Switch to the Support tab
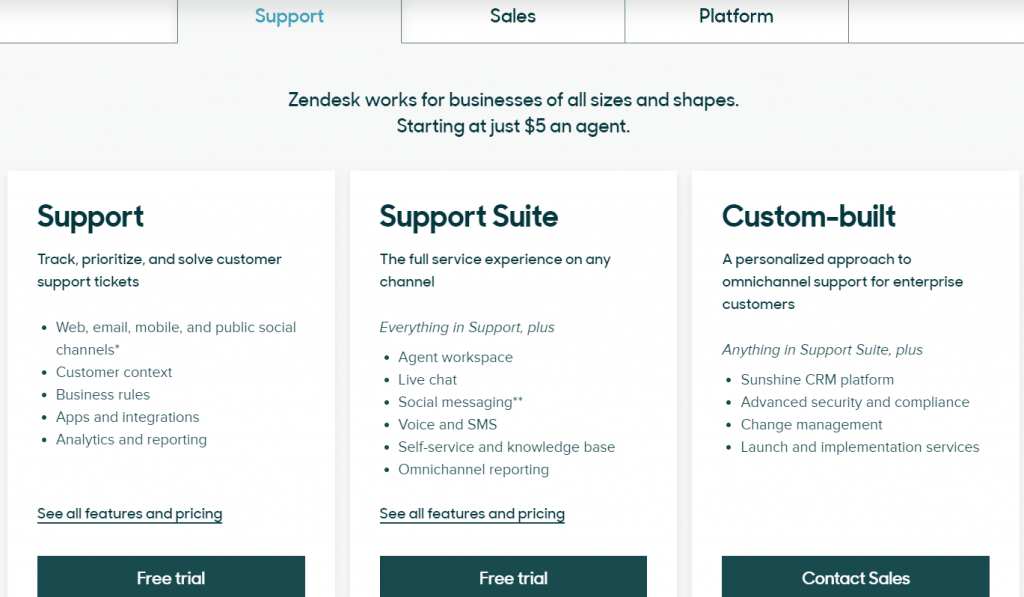The width and height of the screenshot is (1024, 597). (x=289, y=17)
